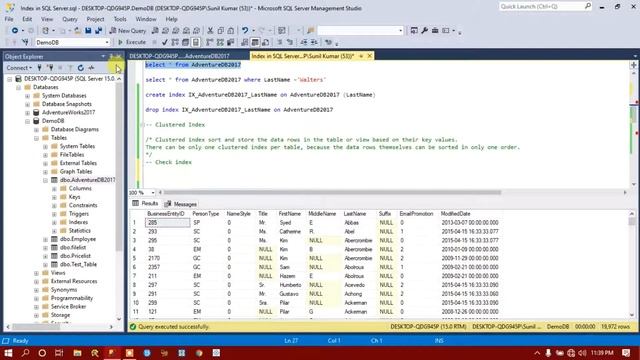The image size is (640, 360).
Task: Click the Parse checkmark icon
Action: point(164,42)
